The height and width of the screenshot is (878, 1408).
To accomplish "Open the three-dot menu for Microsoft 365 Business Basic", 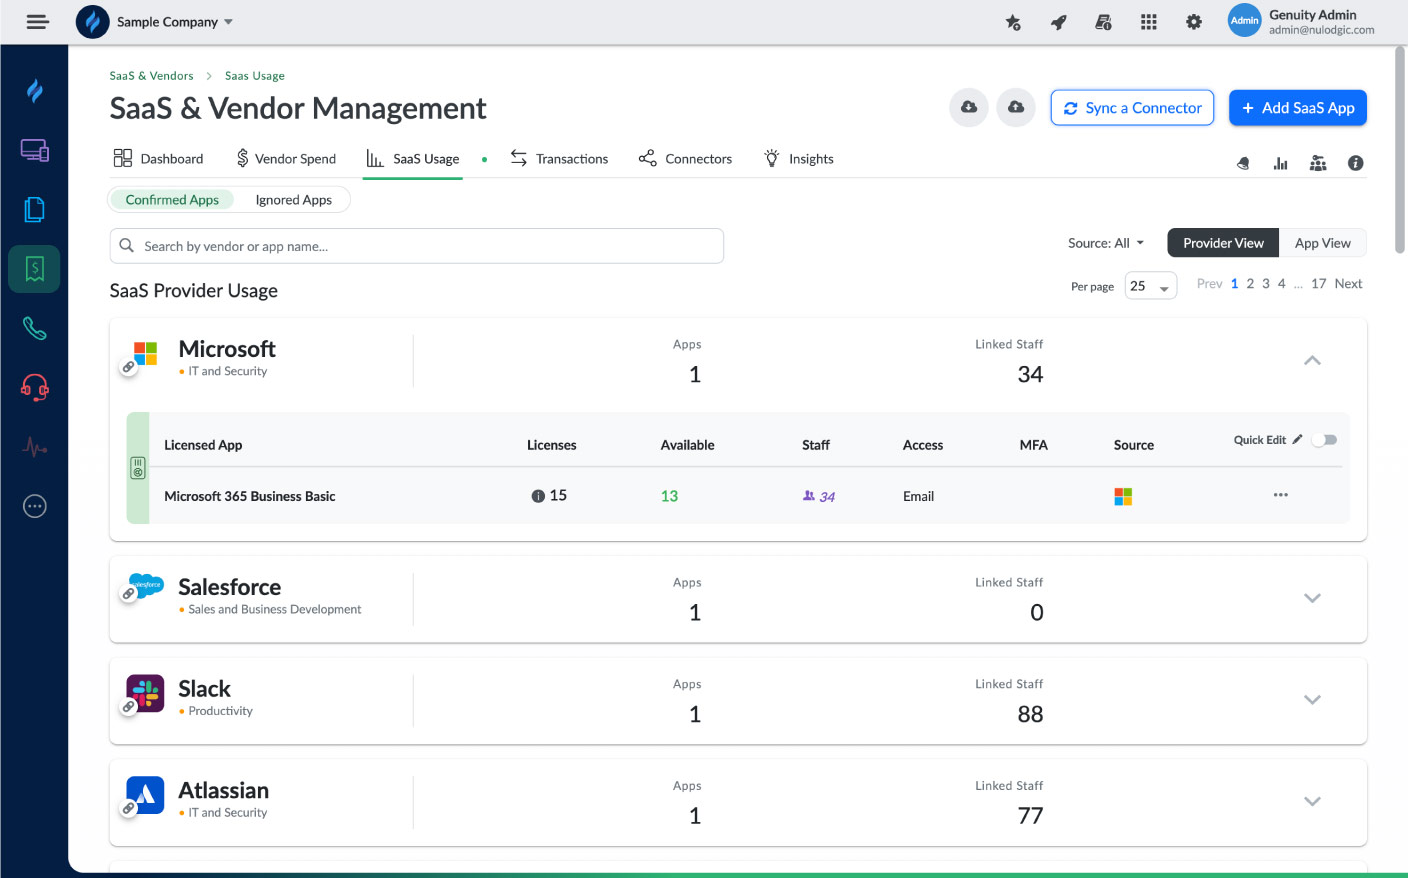I will tap(1281, 495).
